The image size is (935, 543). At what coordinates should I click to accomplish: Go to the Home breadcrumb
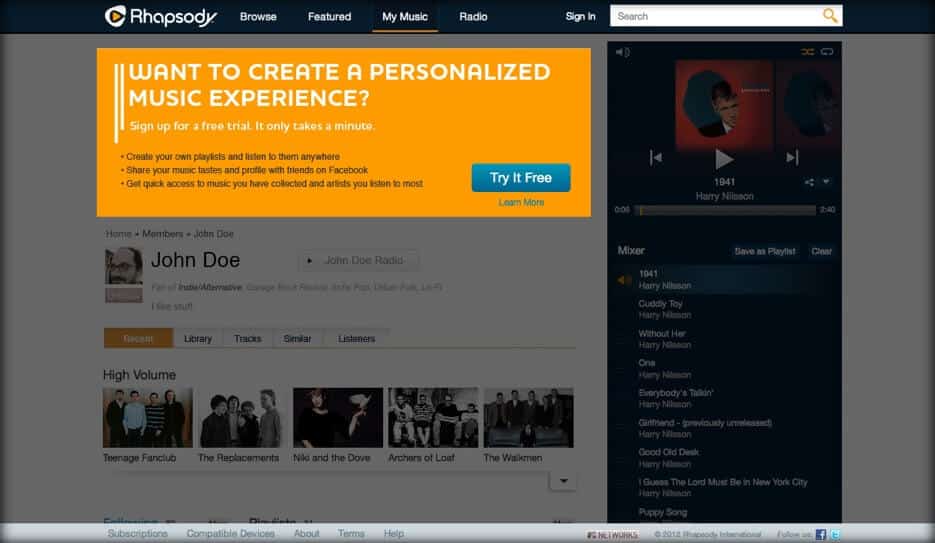pyautogui.click(x=118, y=234)
